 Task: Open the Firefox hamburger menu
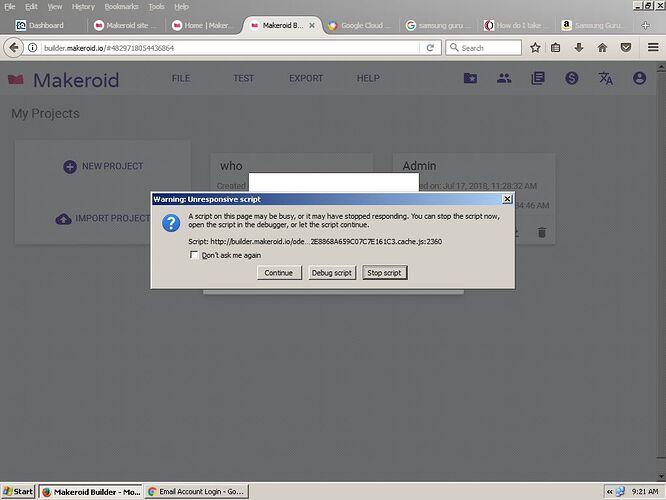[652, 47]
